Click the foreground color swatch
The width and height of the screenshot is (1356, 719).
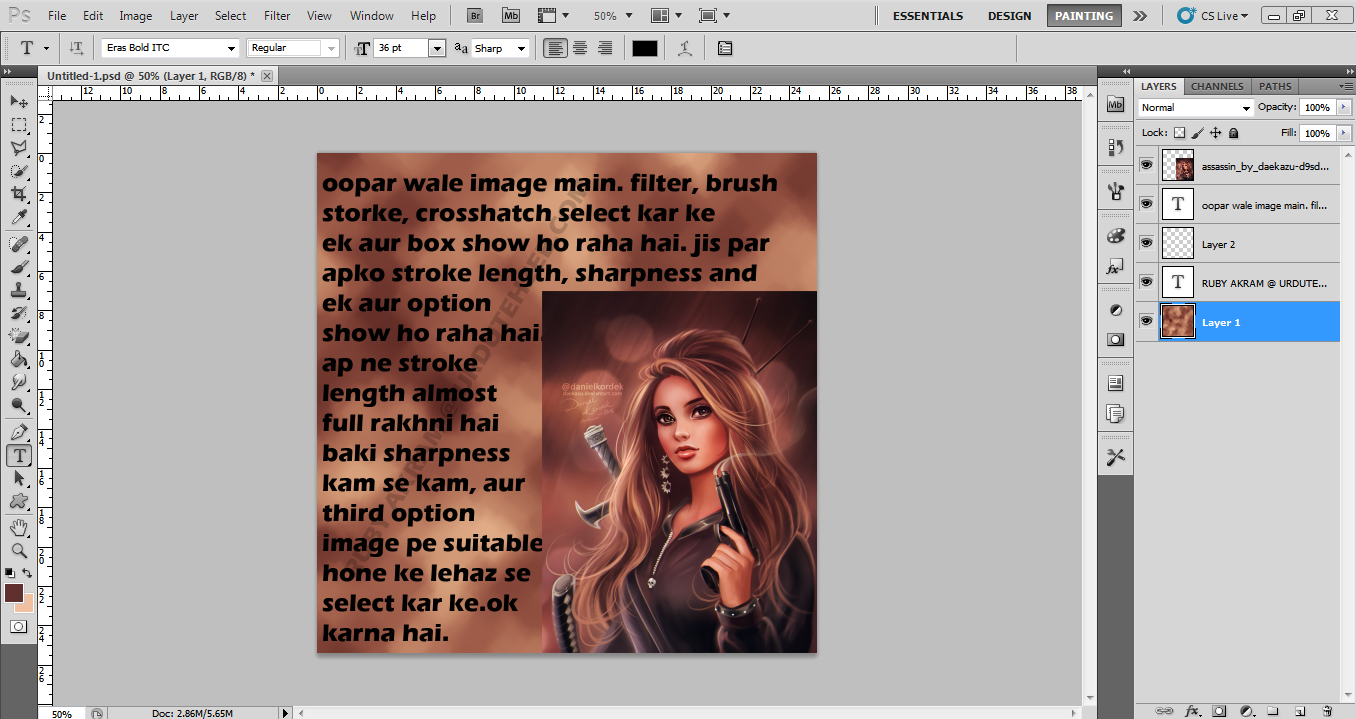point(13,592)
